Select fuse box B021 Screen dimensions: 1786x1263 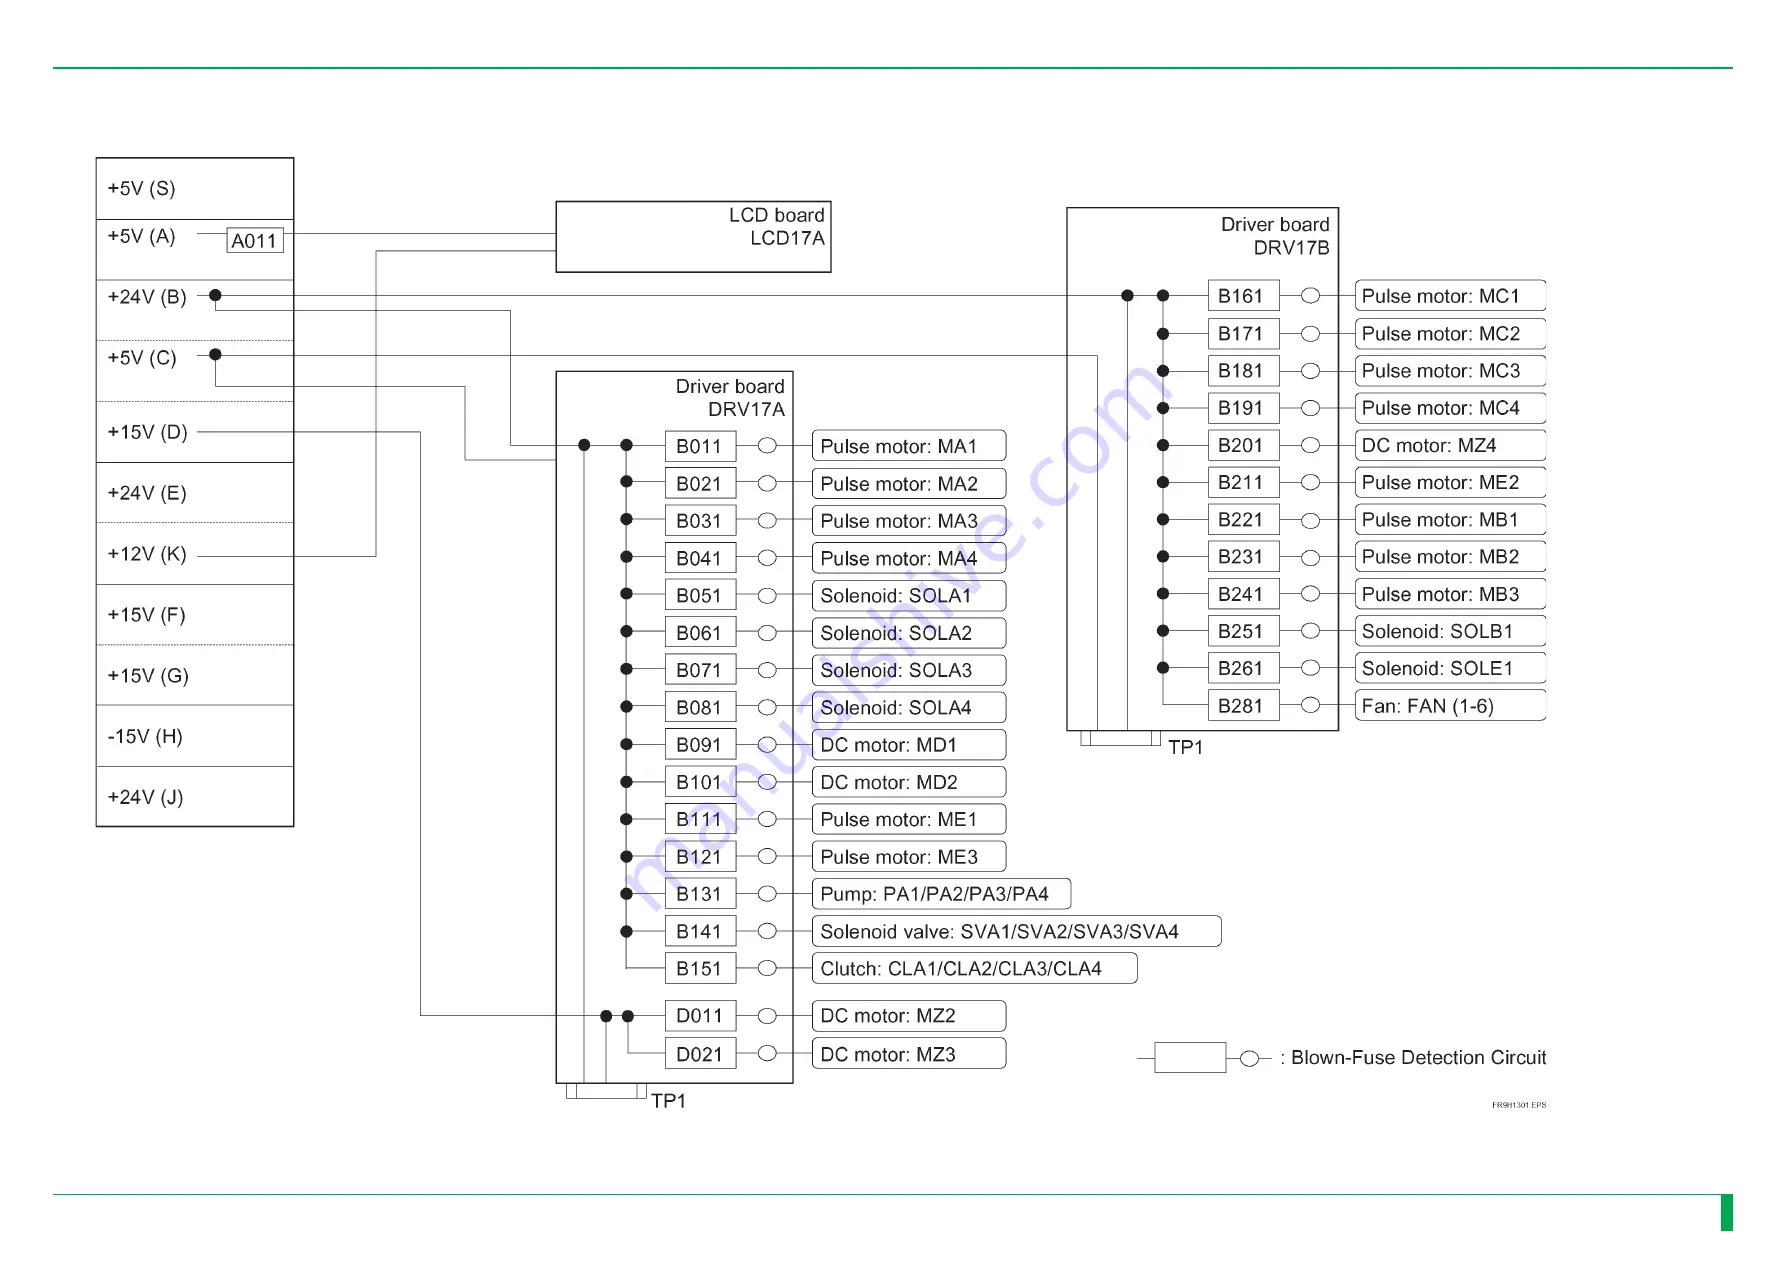(700, 484)
